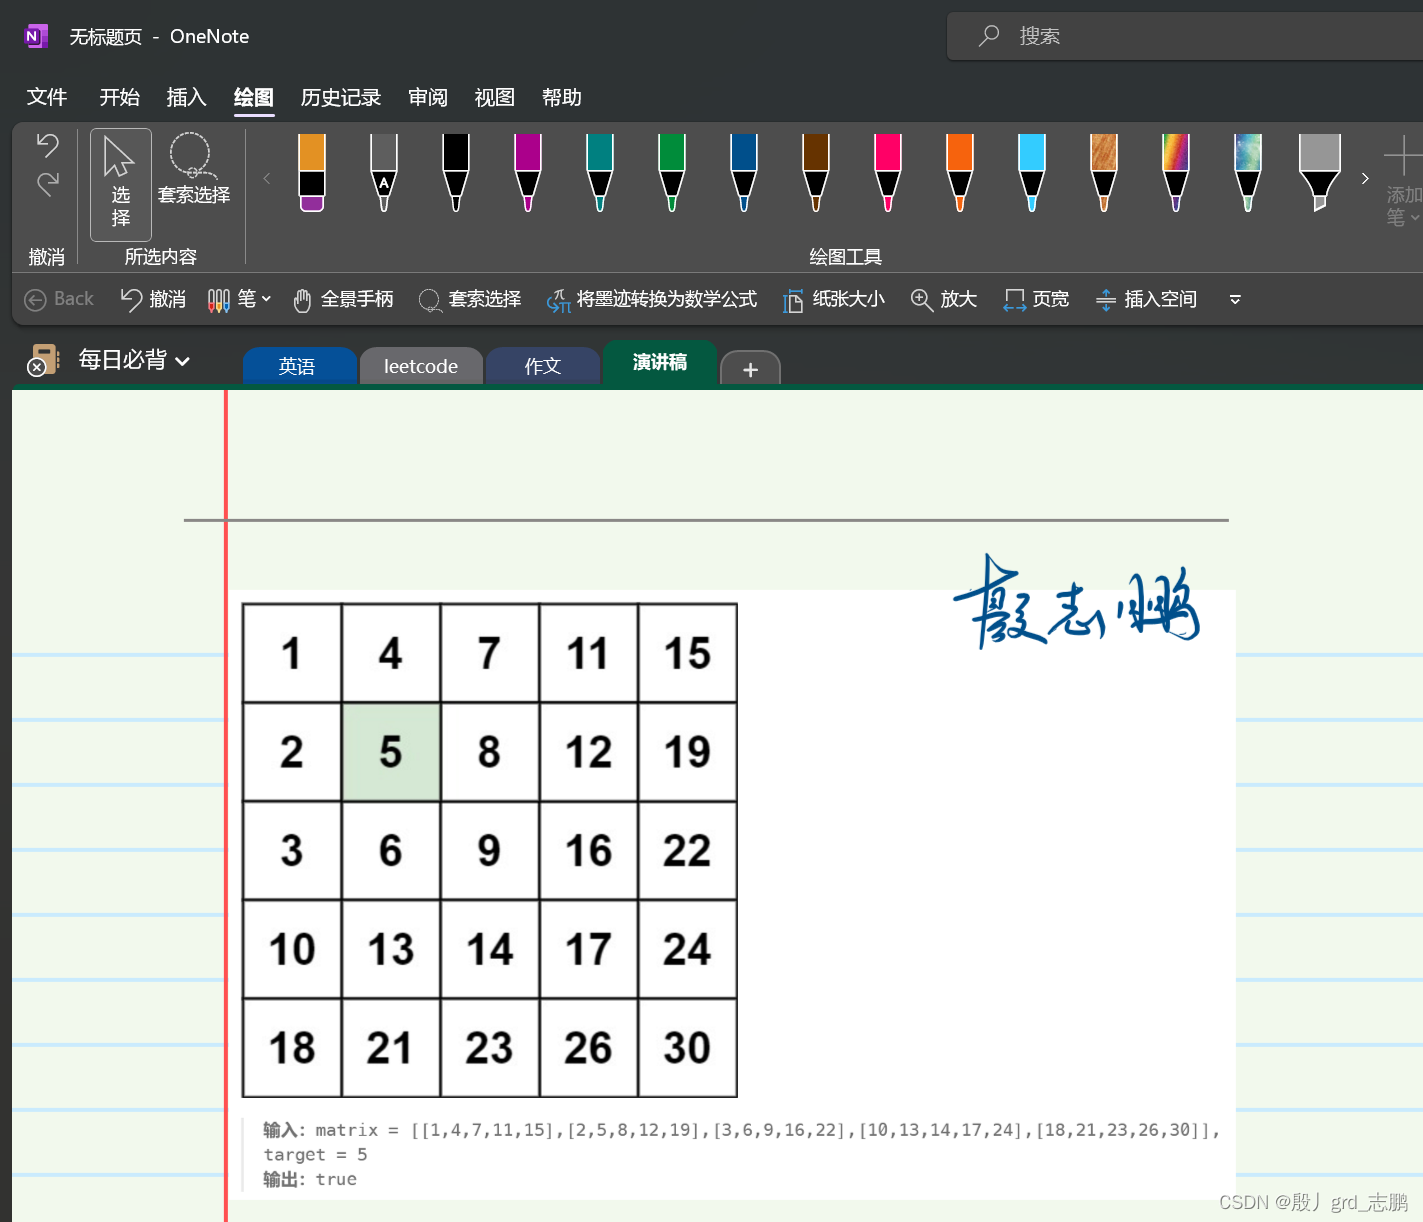Select the wood-texture pen
Screen dimensions: 1423x1222
coord(1104,172)
